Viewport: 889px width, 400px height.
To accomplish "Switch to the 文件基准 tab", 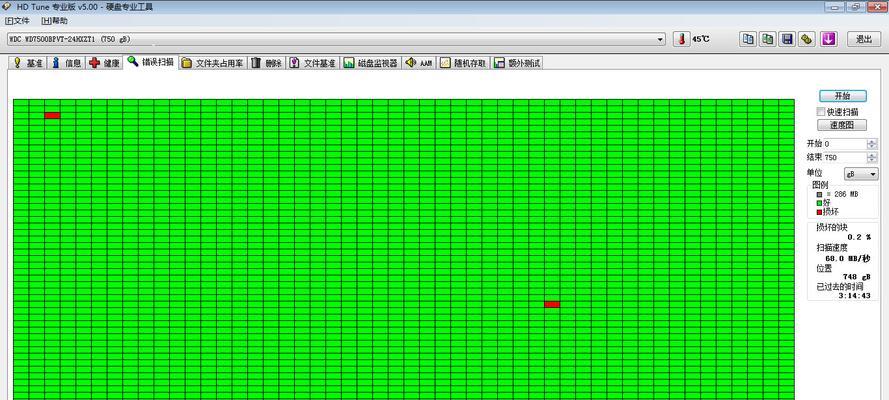I will 312,63.
